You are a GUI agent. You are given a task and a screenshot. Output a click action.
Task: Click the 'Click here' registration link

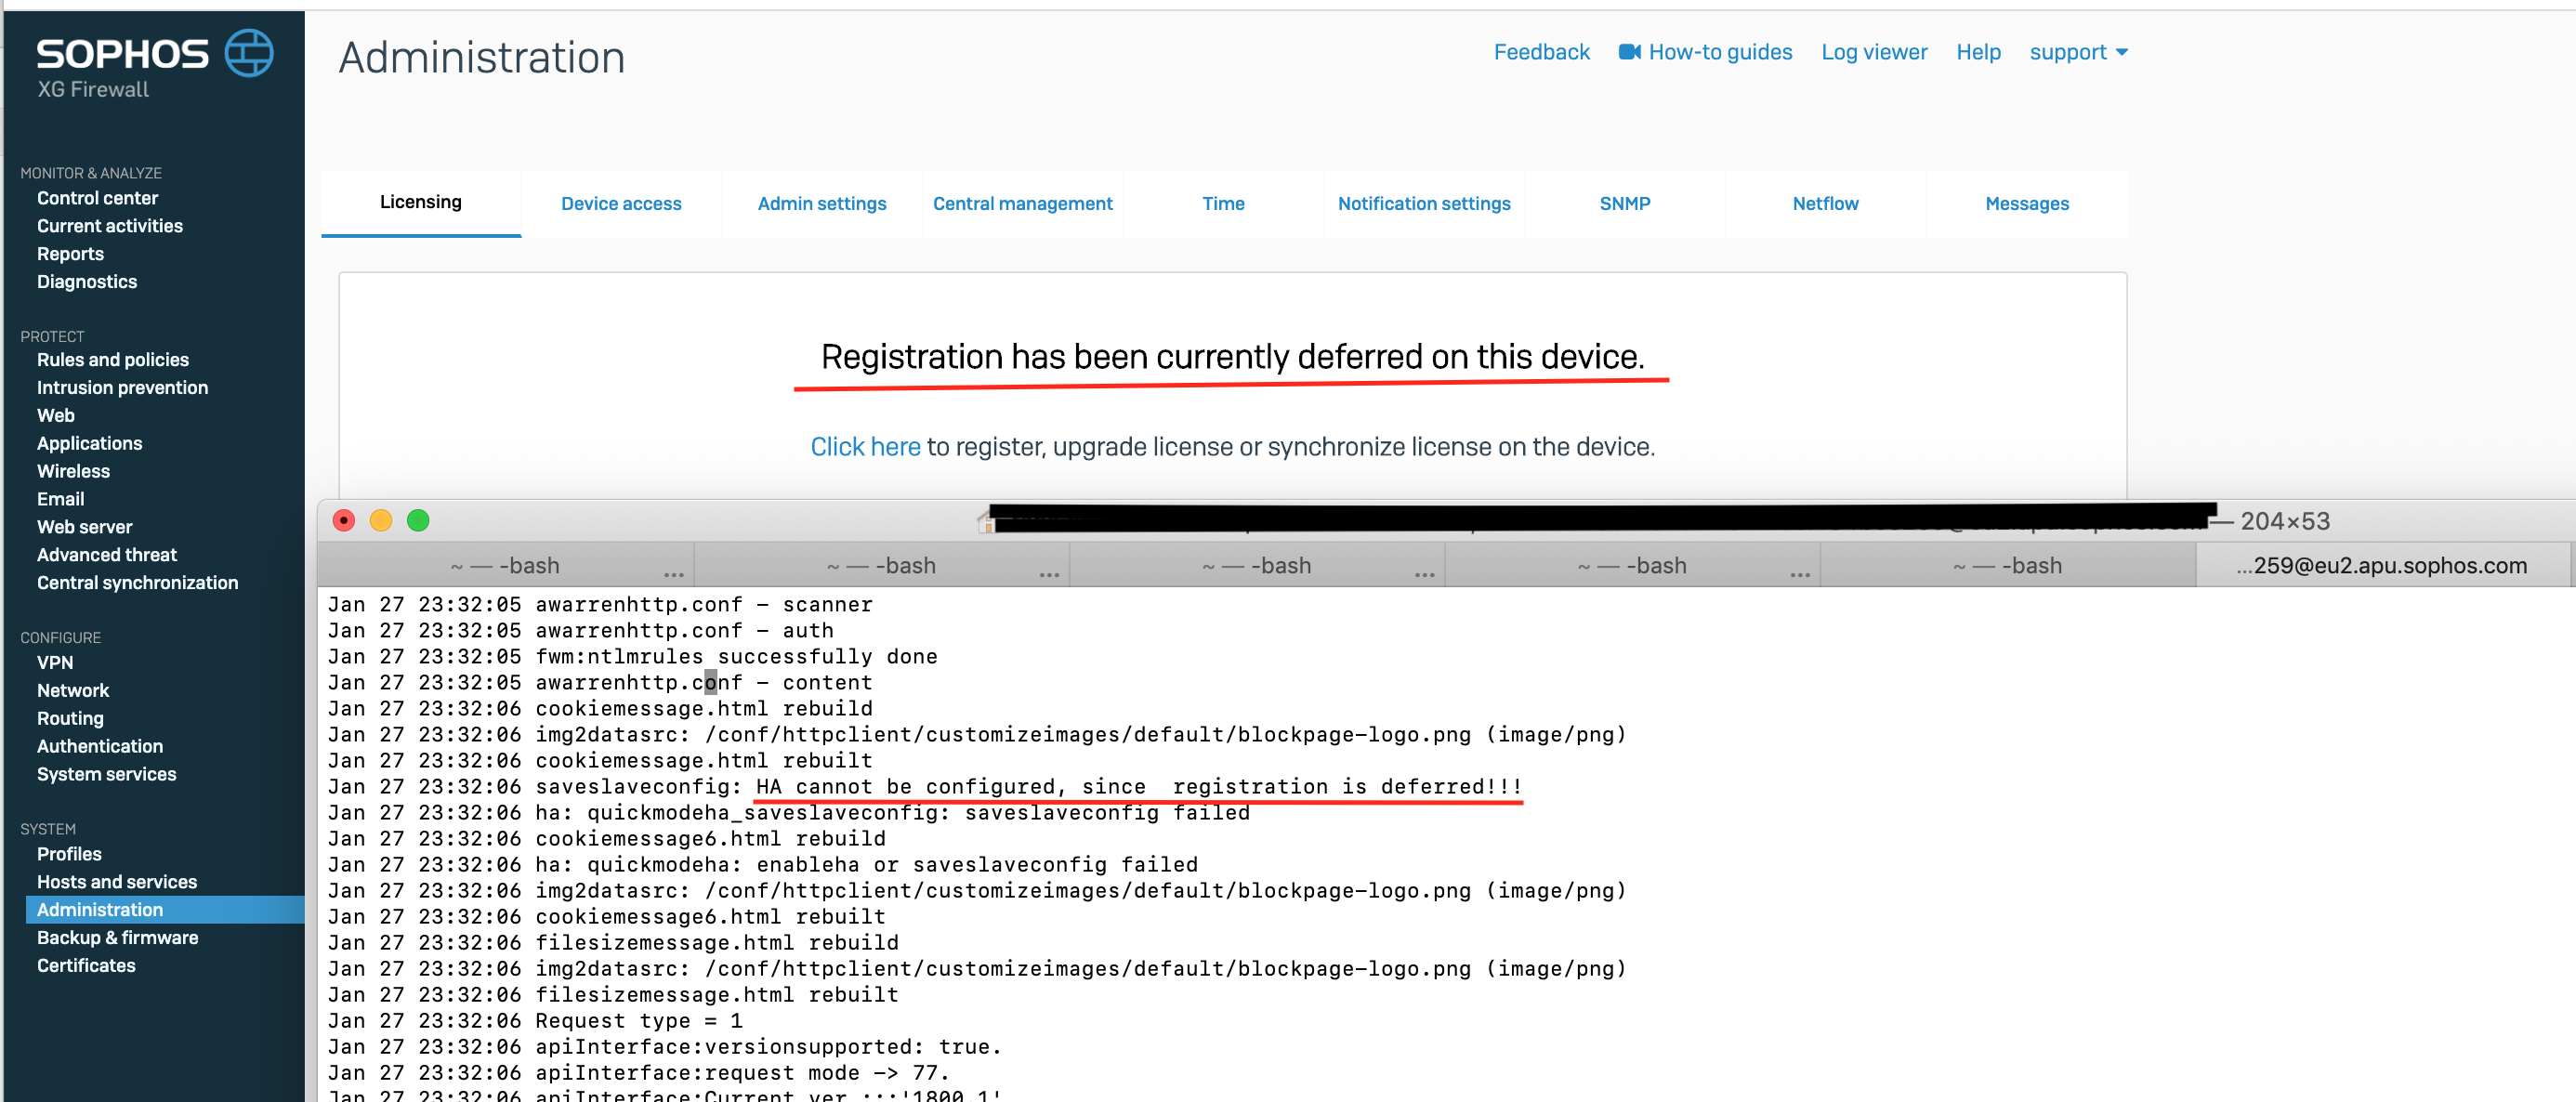click(864, 447)
